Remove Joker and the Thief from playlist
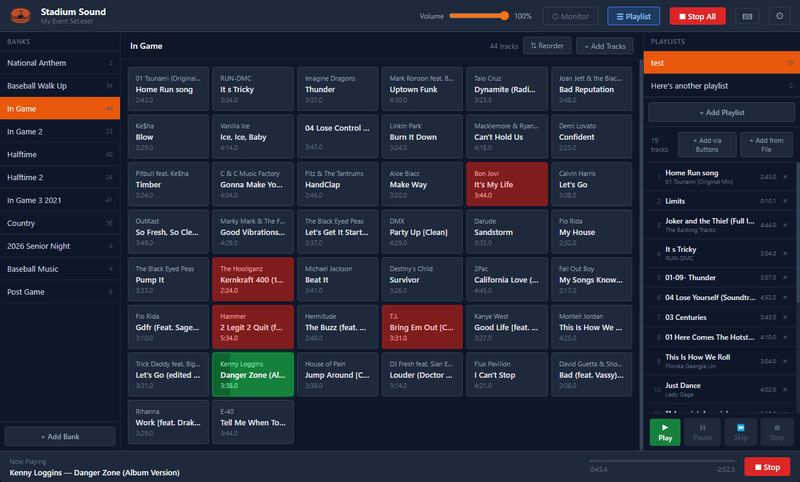The width and height of the screenshot is (800, 482). (x=785, y=225)
